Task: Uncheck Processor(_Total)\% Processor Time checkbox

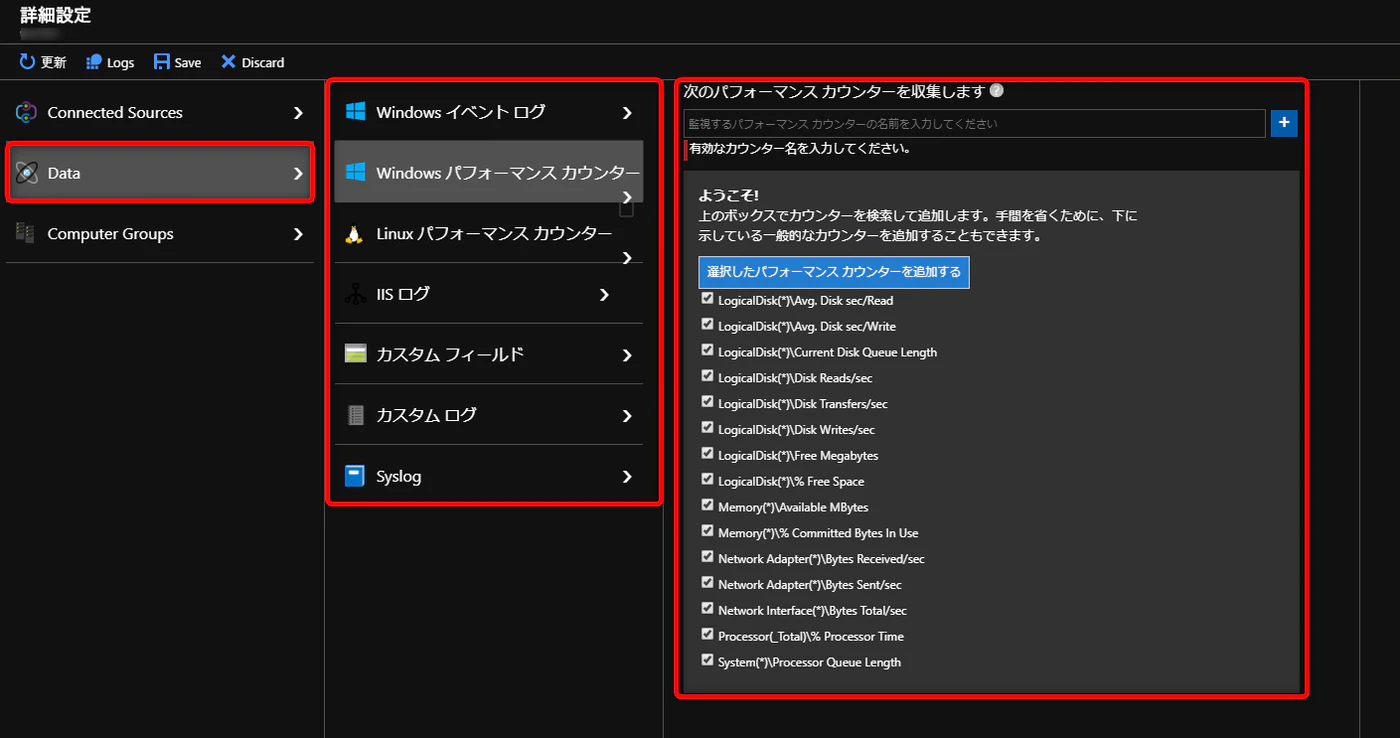Action: coord(708,635)
